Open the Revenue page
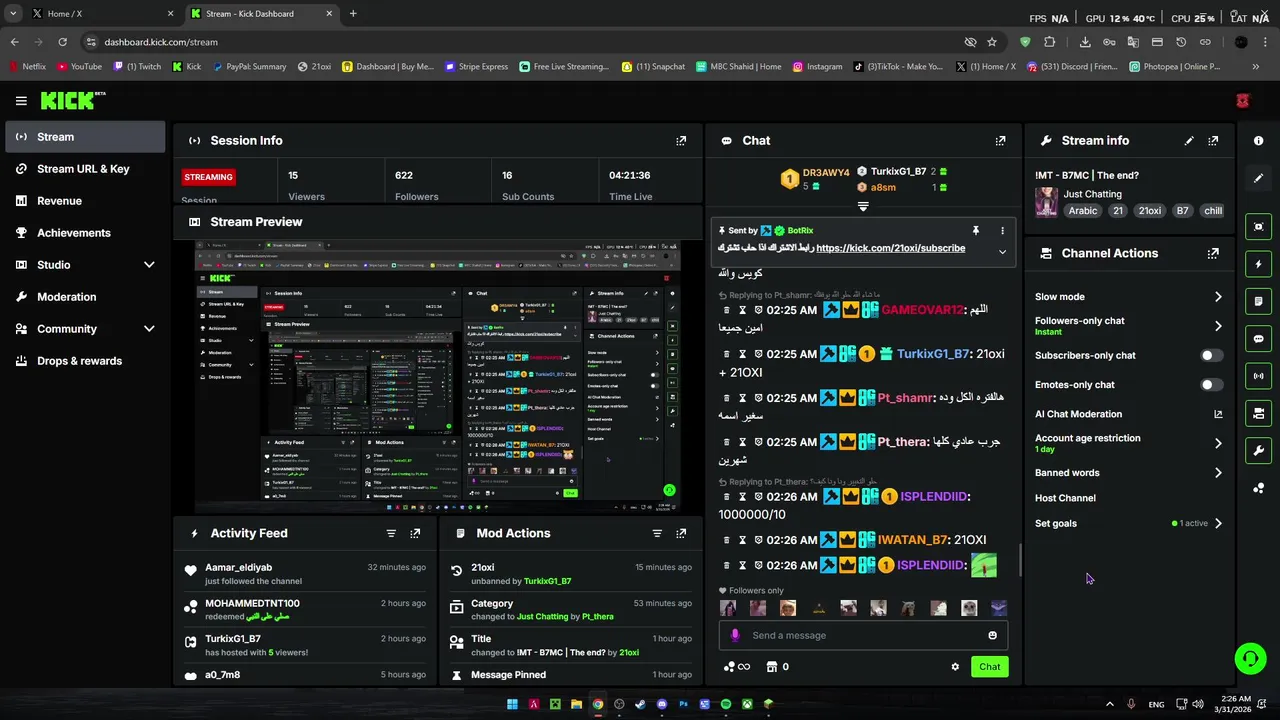The width and height of the screenshot is (1280, 720). tap(85, 201)
